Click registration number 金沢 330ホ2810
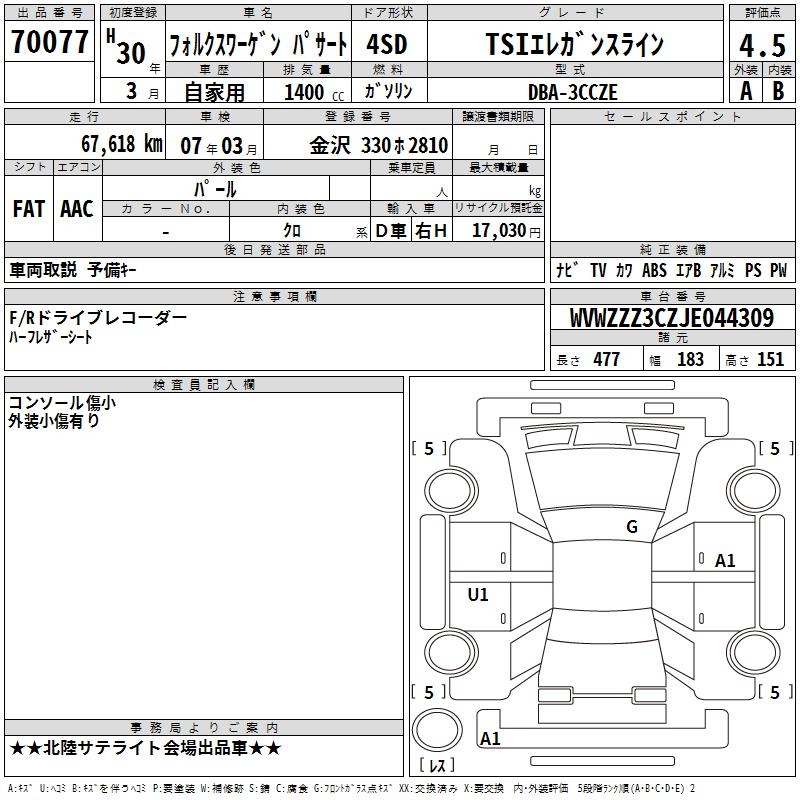 (x=379, y=145)
